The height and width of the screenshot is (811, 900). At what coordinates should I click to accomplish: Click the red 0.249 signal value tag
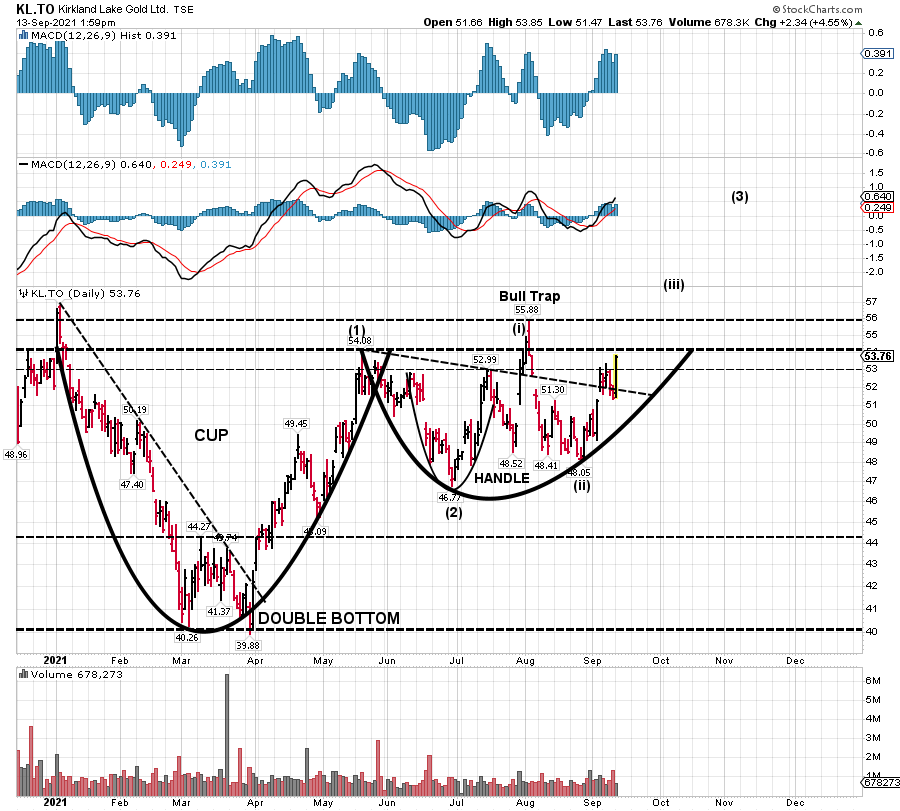point(876,208)
